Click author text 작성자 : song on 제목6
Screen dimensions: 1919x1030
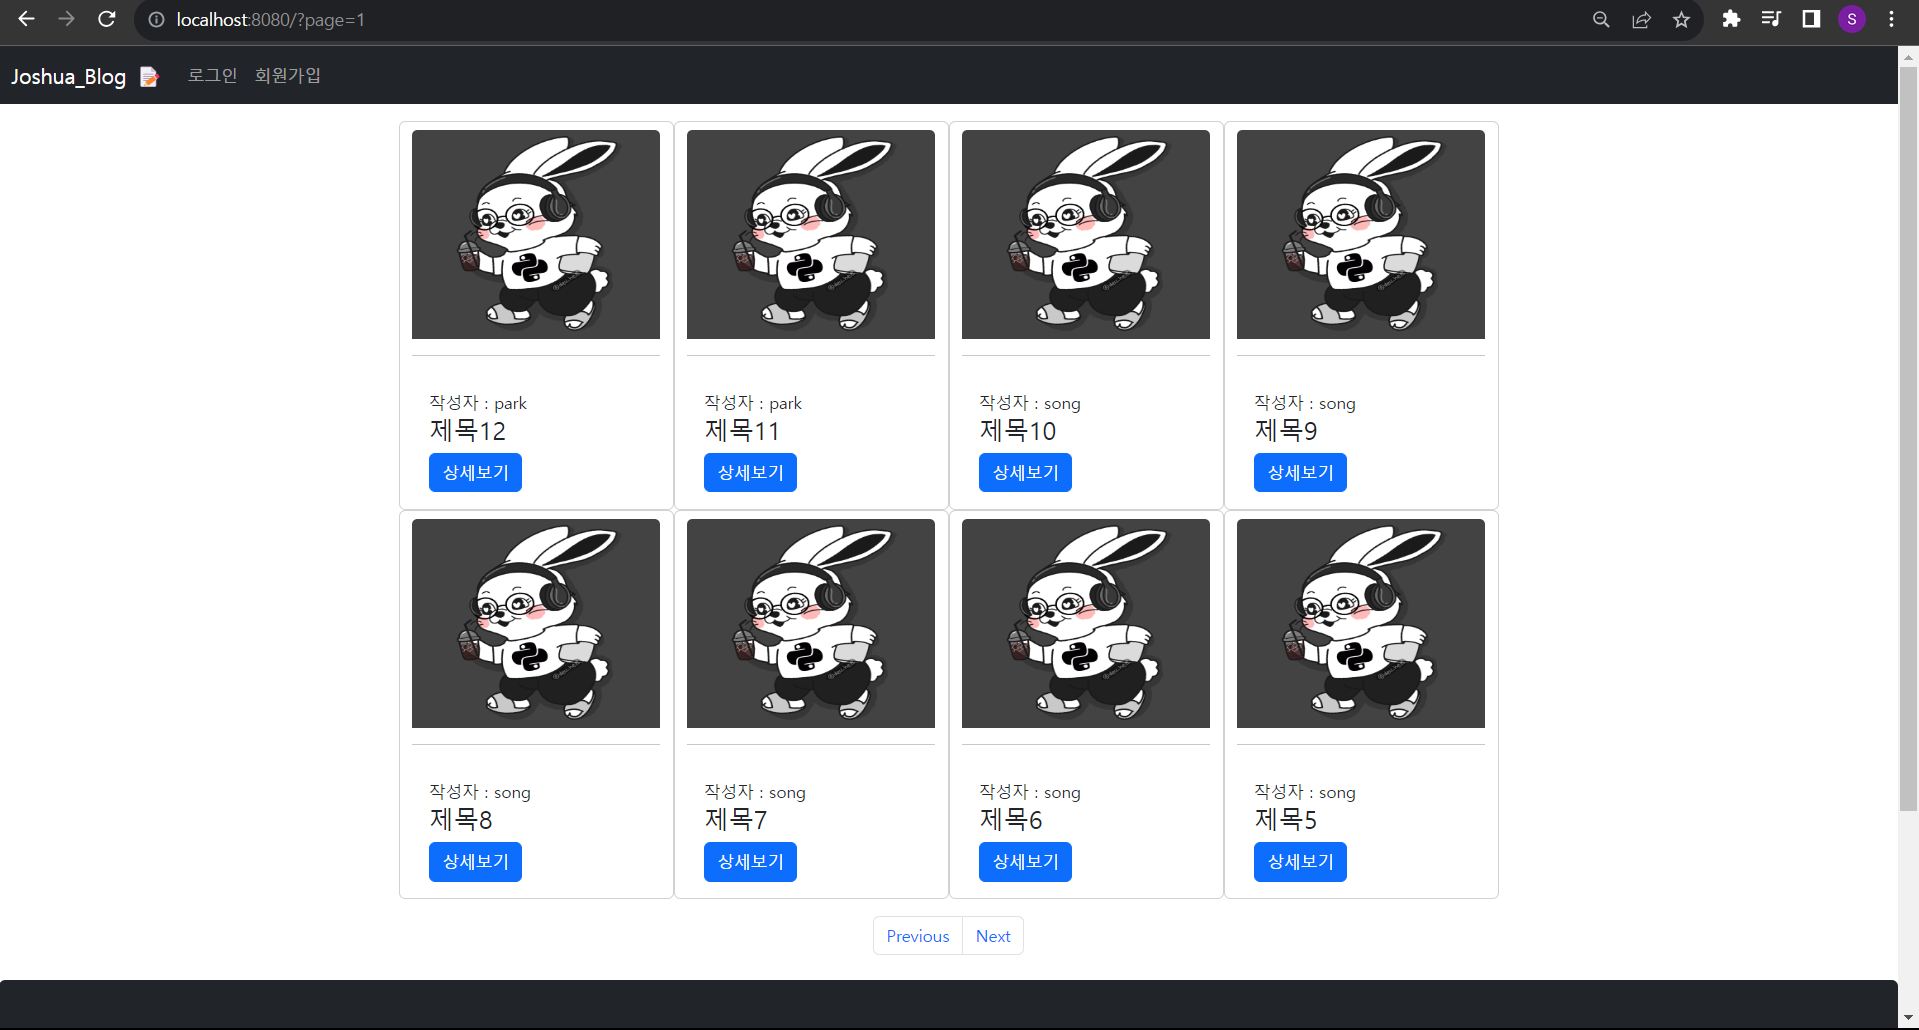coord(1030,792)
